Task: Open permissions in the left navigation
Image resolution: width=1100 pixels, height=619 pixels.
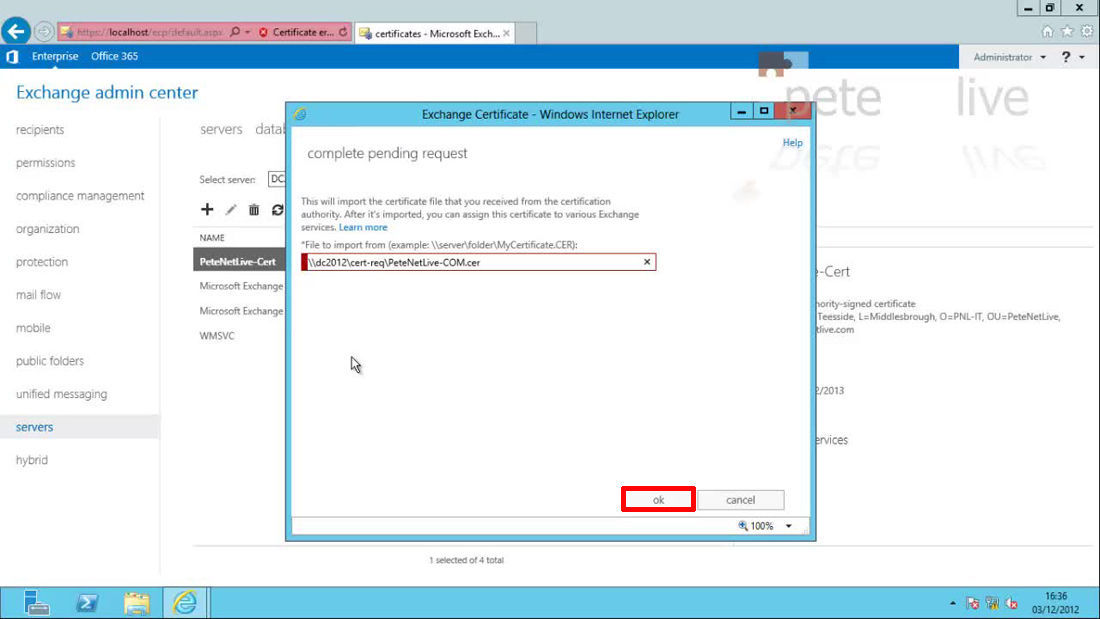Action: 46,163
